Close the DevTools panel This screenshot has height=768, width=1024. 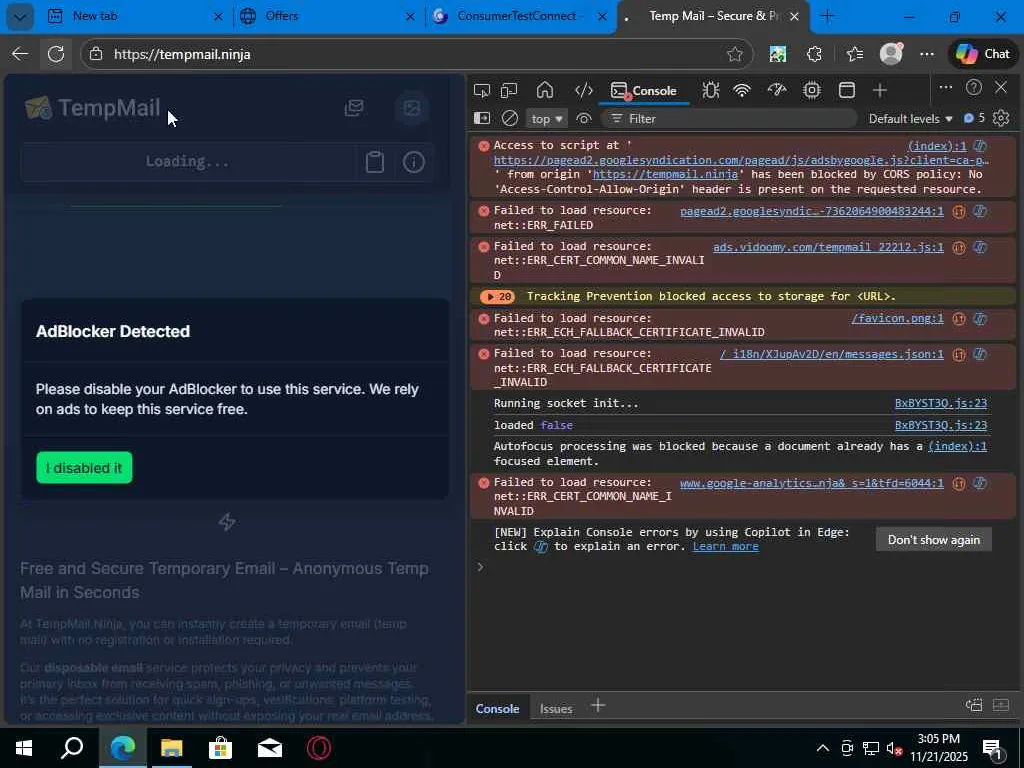click(x=1001, y=88)
